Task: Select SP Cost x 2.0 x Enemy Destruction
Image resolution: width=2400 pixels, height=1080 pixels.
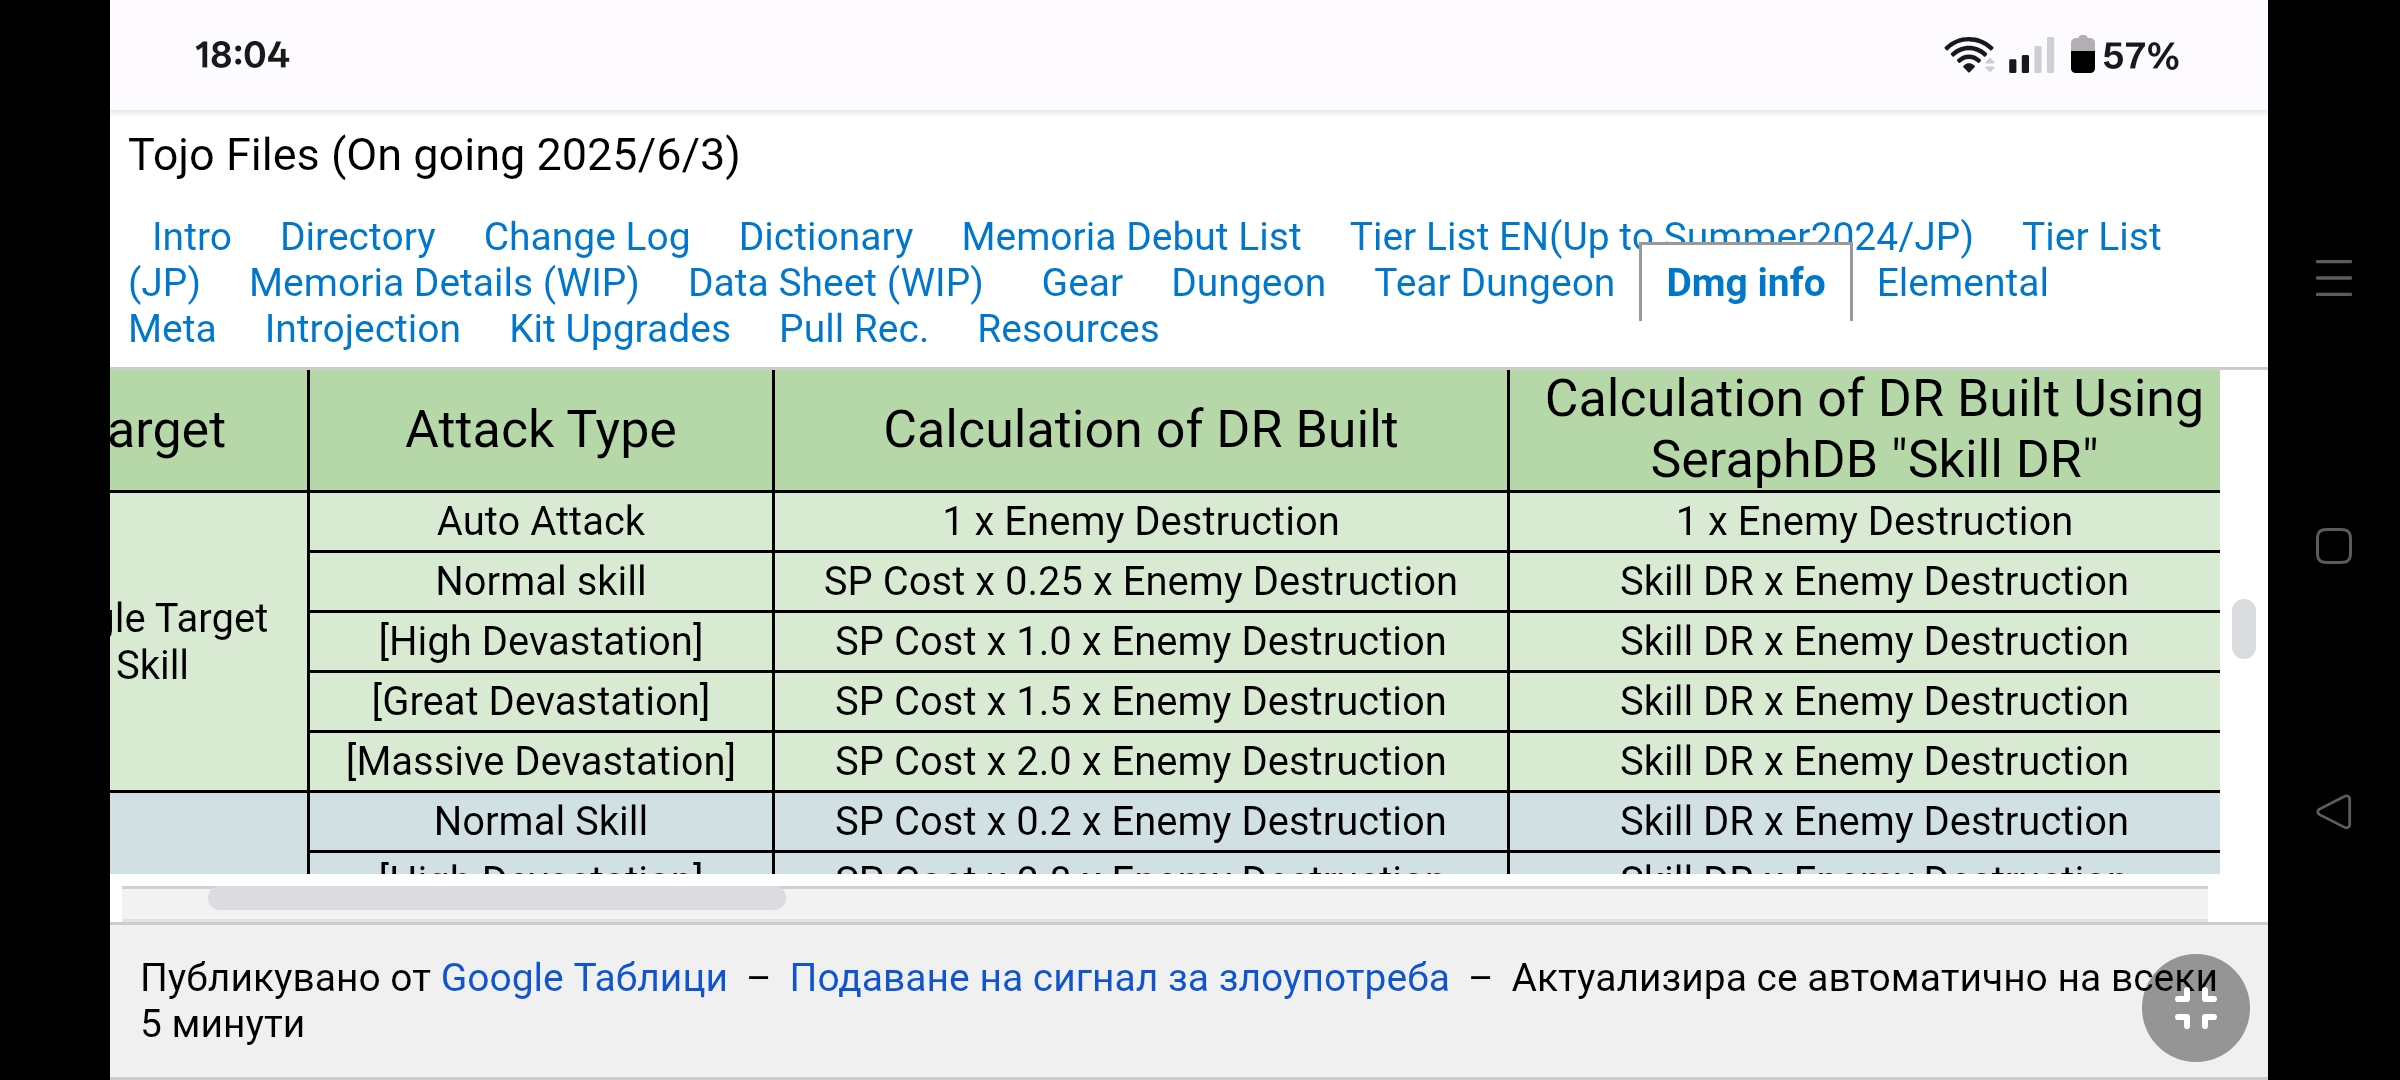Action: click(x=1140, y=761)
